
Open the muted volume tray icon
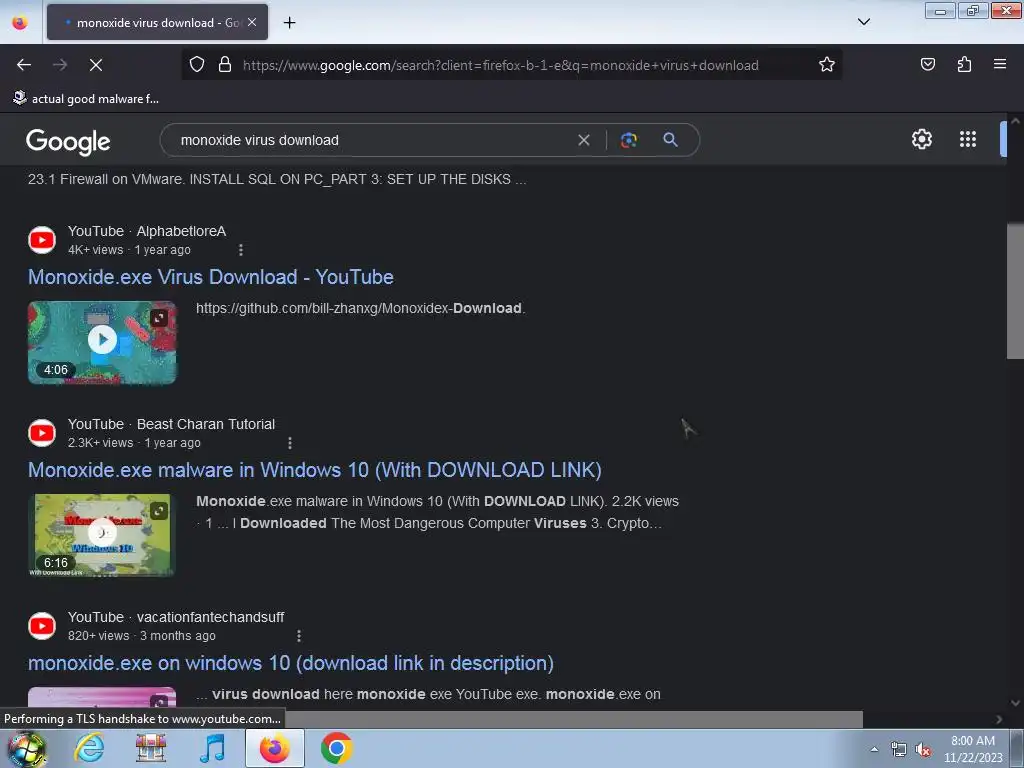pyautogui.click(x=923, y=750)
